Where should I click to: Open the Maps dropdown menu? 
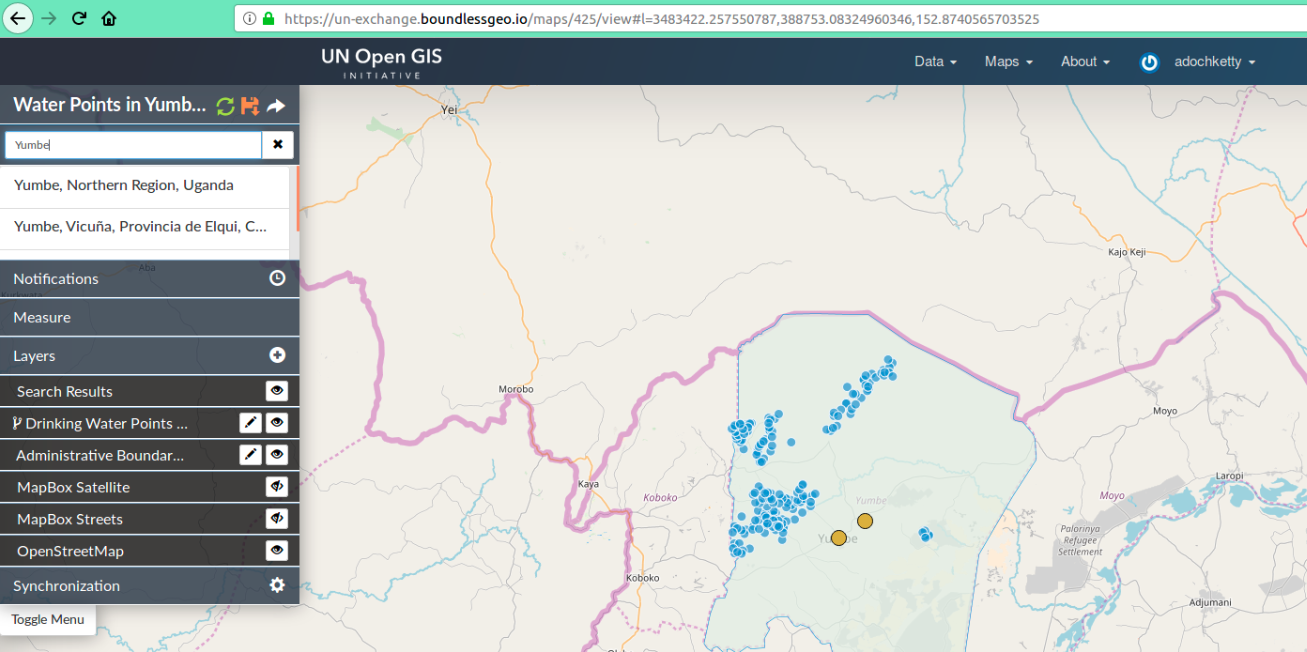[x=1008, y=62]
